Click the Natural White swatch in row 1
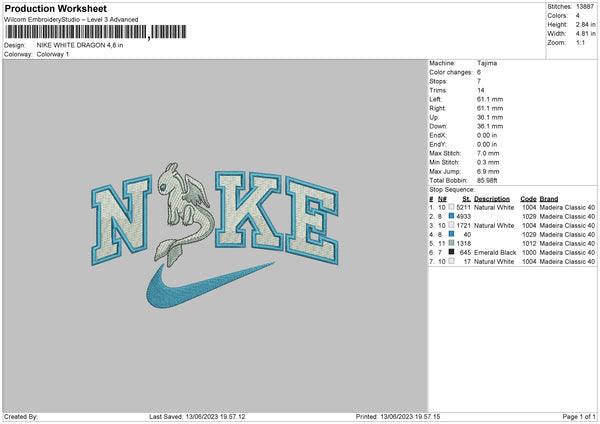600x424 pixels. pyautogui.click(x=452, y=207)
